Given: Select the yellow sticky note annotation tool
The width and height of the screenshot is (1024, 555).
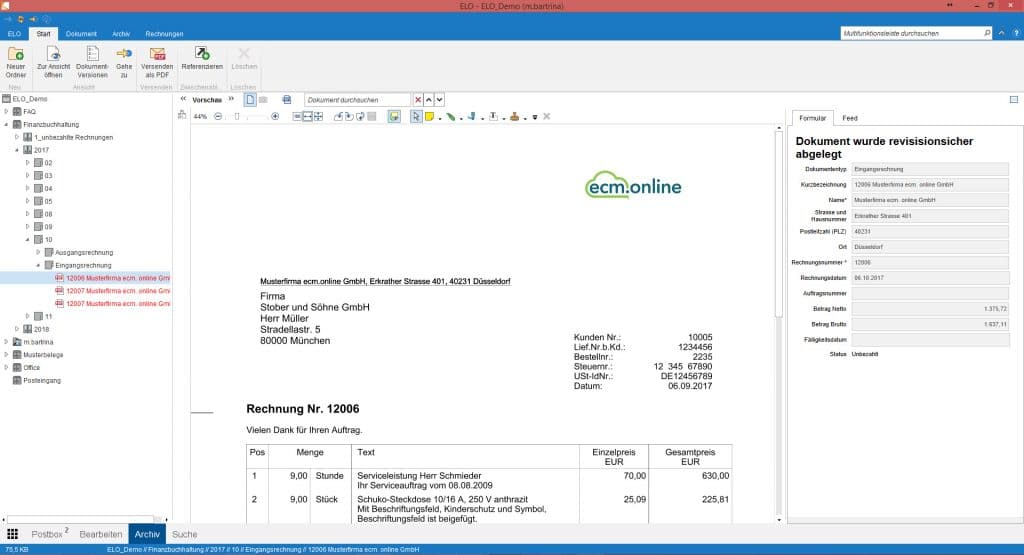Looking at the screenshot, I should pos(428,117).
